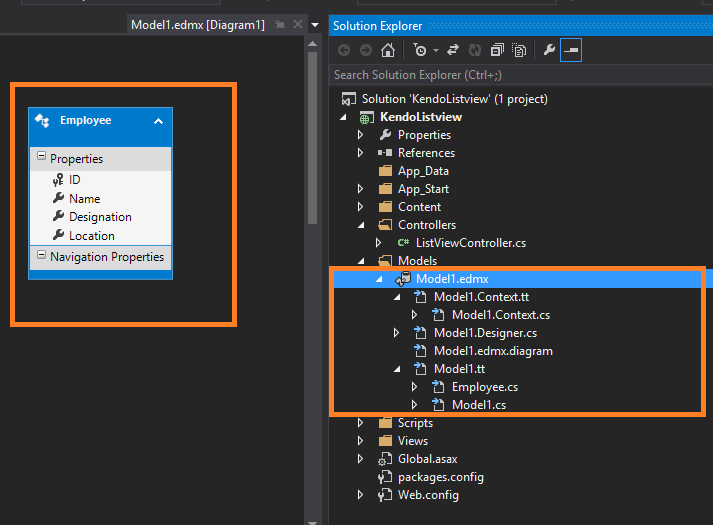Open the Pending Changes Filter dropdown arrow
The width and height of the screenshot is (713, 525).
(x=436, y=50)
